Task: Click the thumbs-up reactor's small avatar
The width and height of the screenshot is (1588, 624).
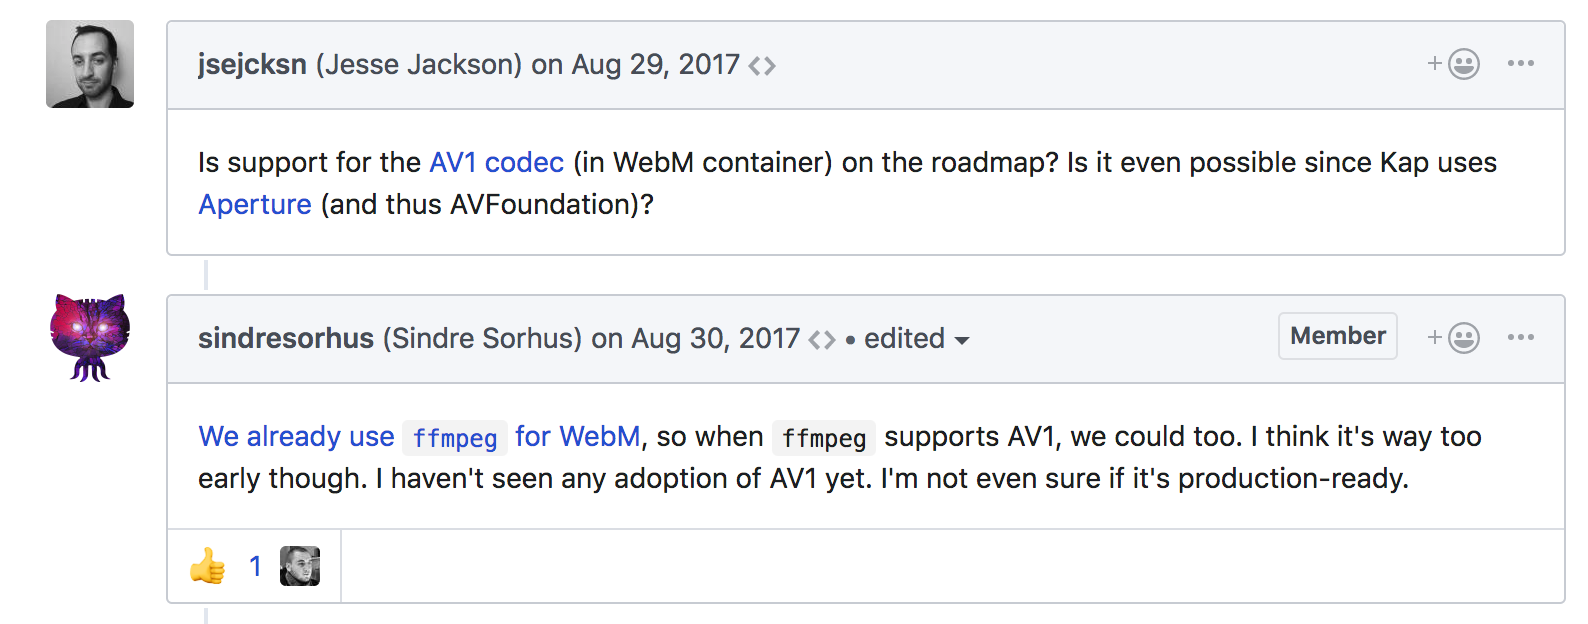Action: [x=300, y=566]
